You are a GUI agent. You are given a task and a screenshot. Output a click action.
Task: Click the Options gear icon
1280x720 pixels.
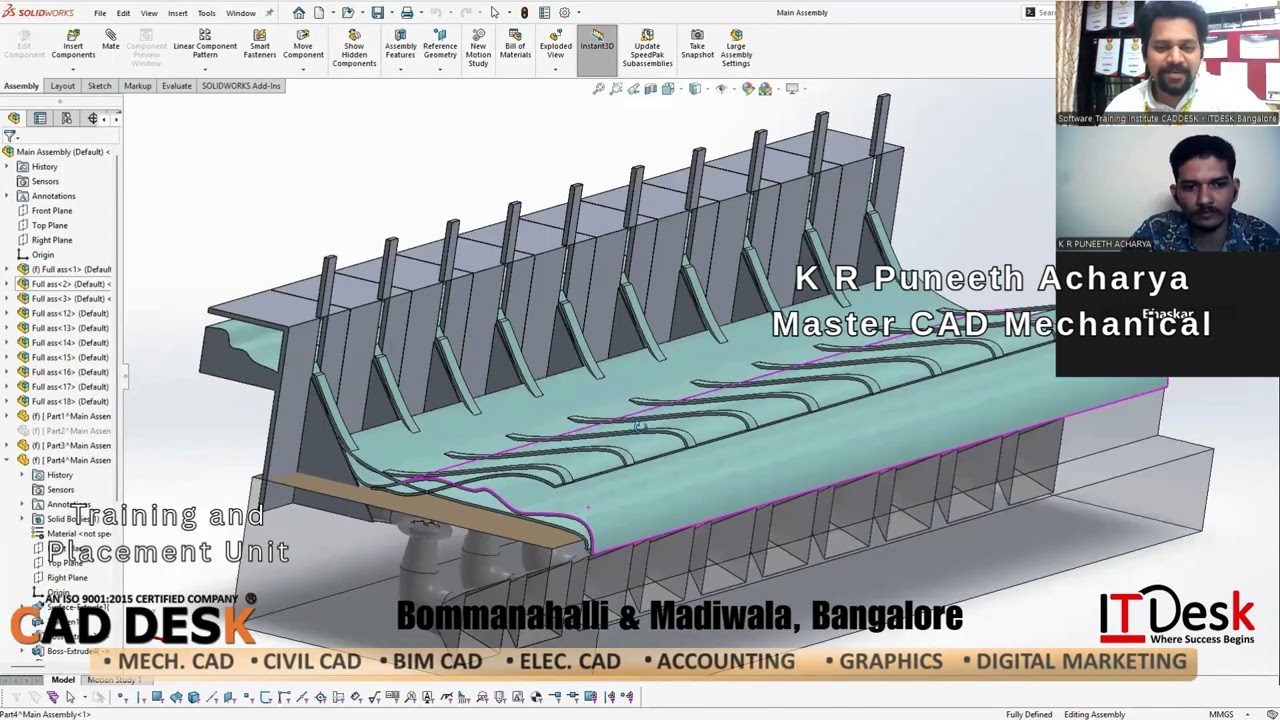coord(564,13)
